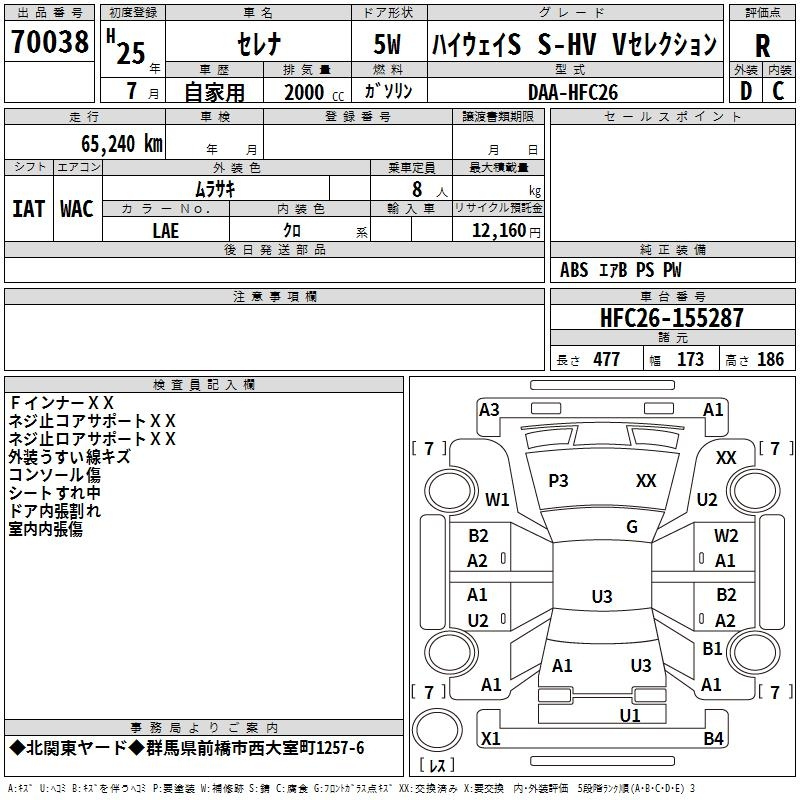
Task: Click the model code DAA-HFC26
Action: pyautogui.click(x=573, y=91)
